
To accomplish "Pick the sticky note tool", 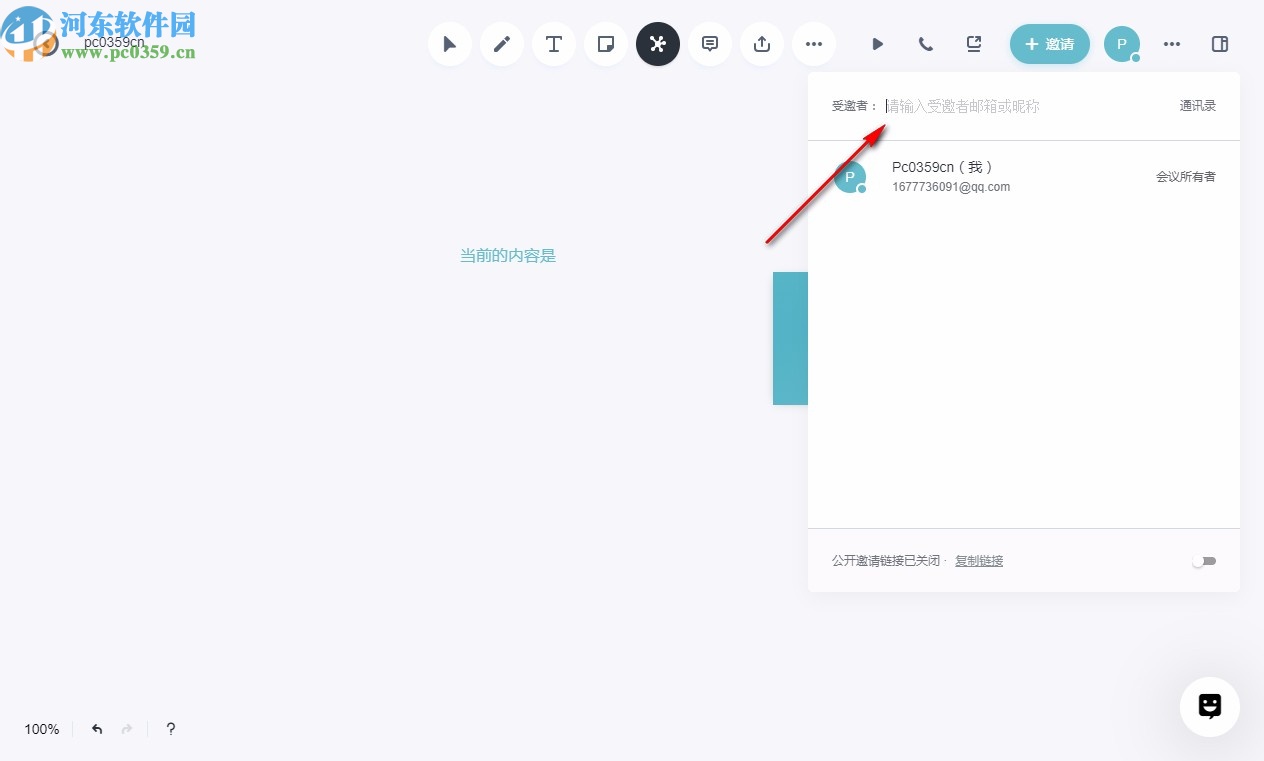I will [x=606, y=44].
